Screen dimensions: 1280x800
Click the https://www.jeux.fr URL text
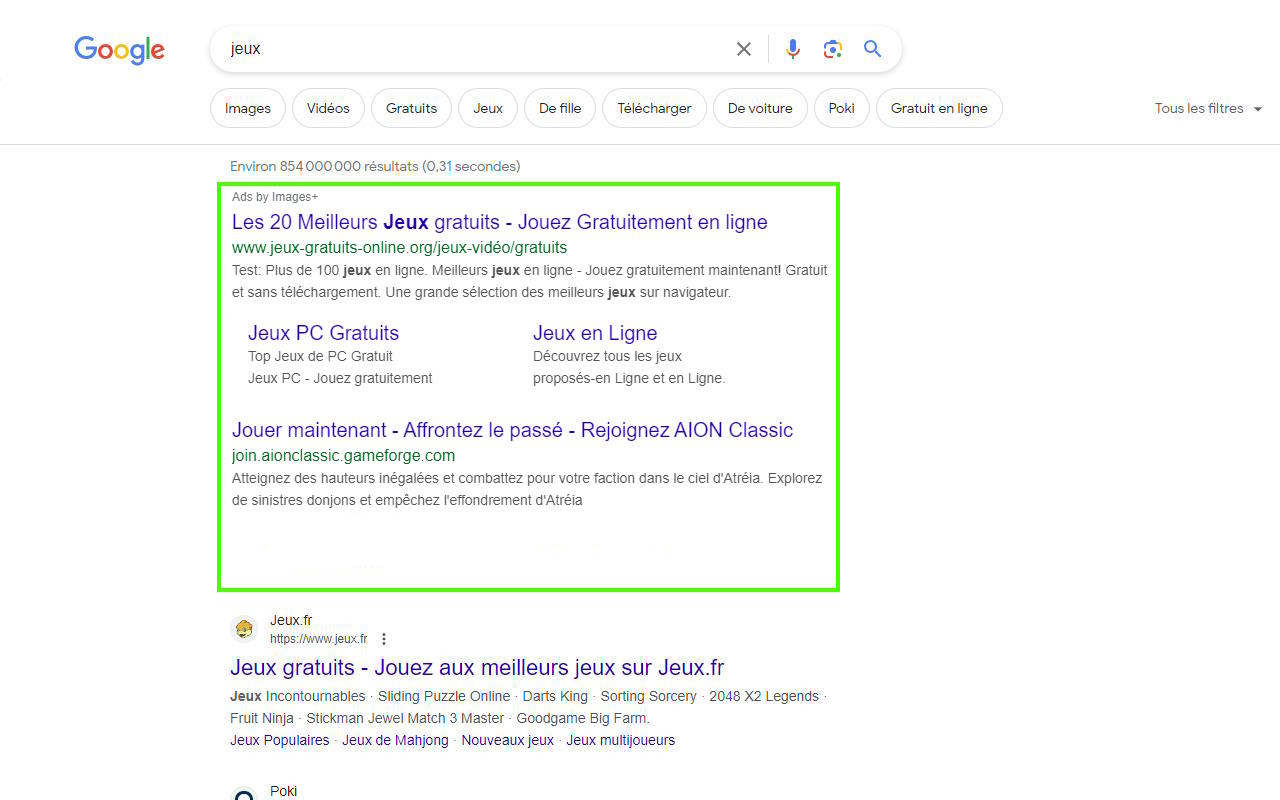point(318,639)
